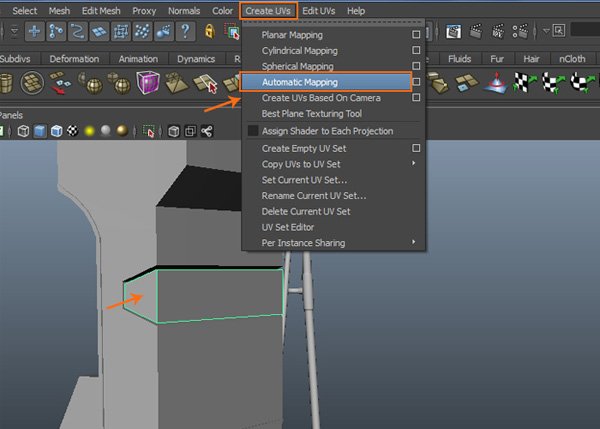Click plane with red cursor shelf icon
The width and height of the screenshot is (600, 429).
pos(205,83)
